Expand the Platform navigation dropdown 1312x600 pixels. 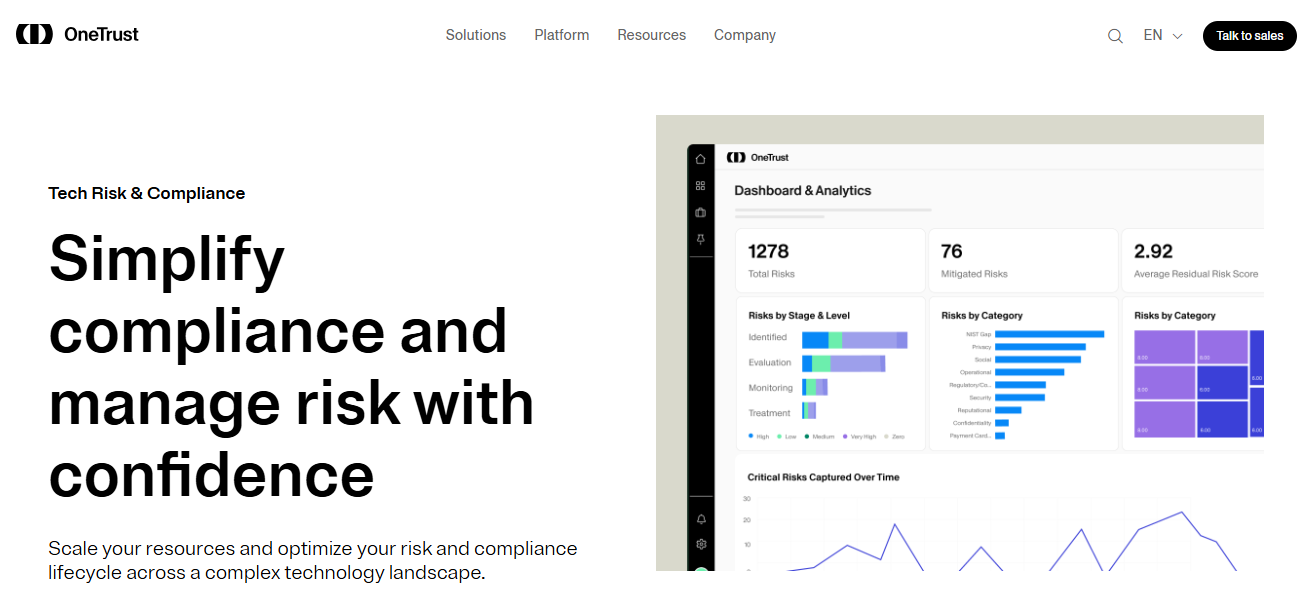[561, 35]
